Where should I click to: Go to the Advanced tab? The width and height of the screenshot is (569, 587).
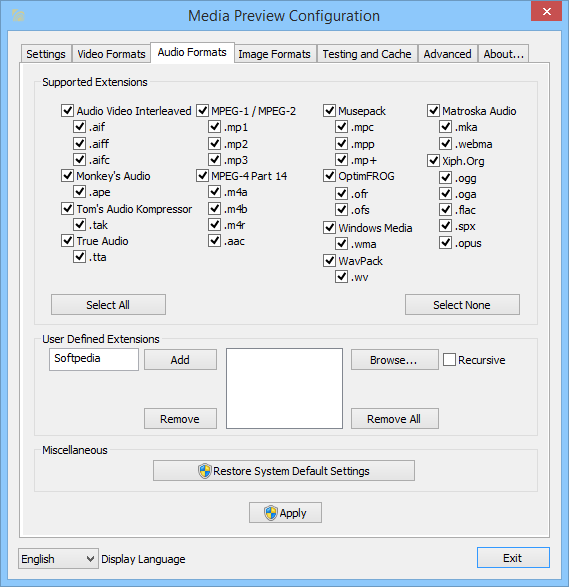point(447,54)
